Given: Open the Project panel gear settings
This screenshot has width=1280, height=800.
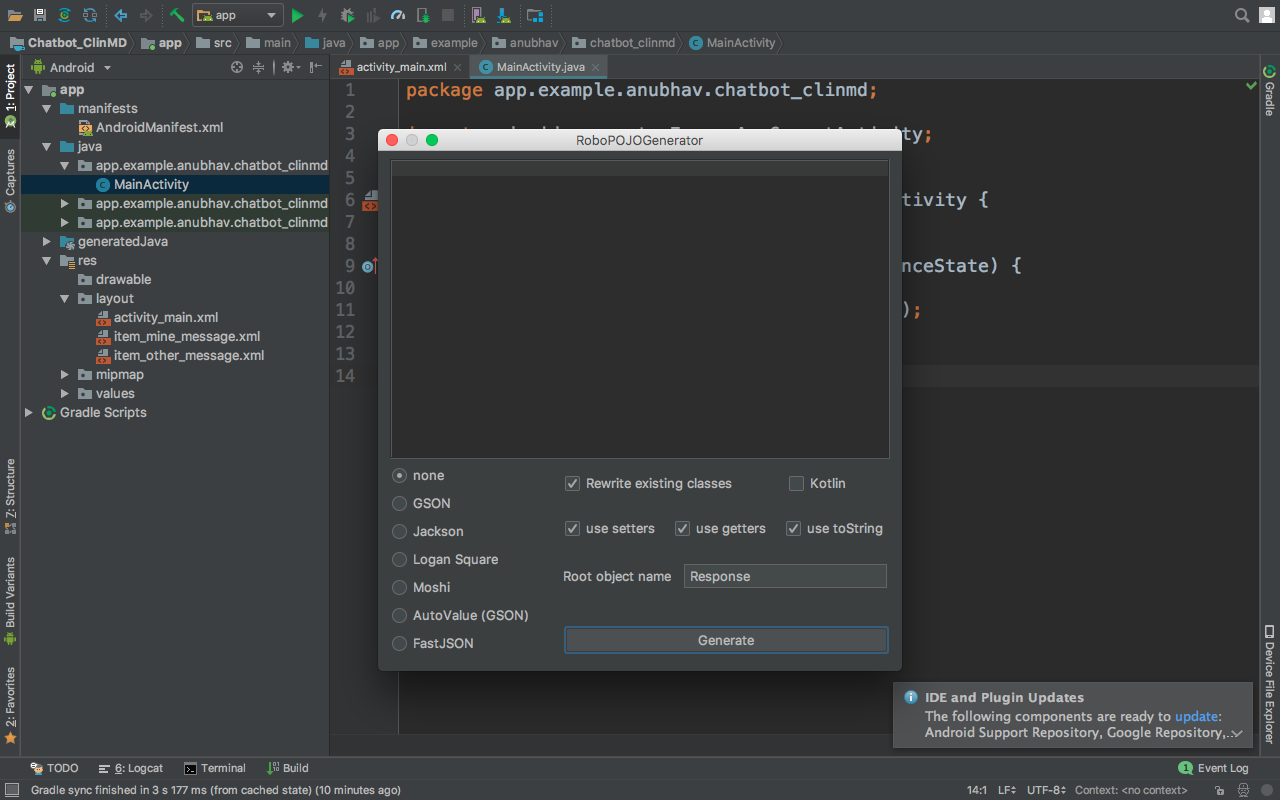Looking at the screenshot, I should (x=290, y=67).
